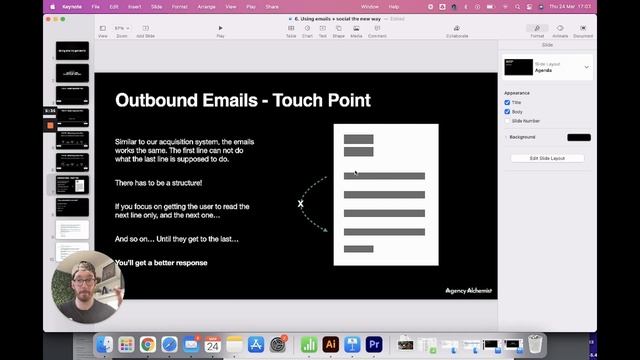
Task: Click the Slide Layout preview thumbnail
Action: 518,67
